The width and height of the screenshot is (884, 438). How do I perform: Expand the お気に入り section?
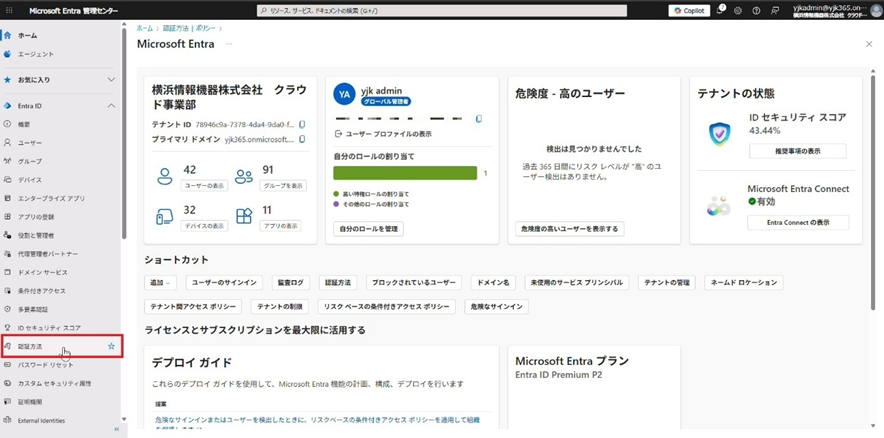[111, 79]
